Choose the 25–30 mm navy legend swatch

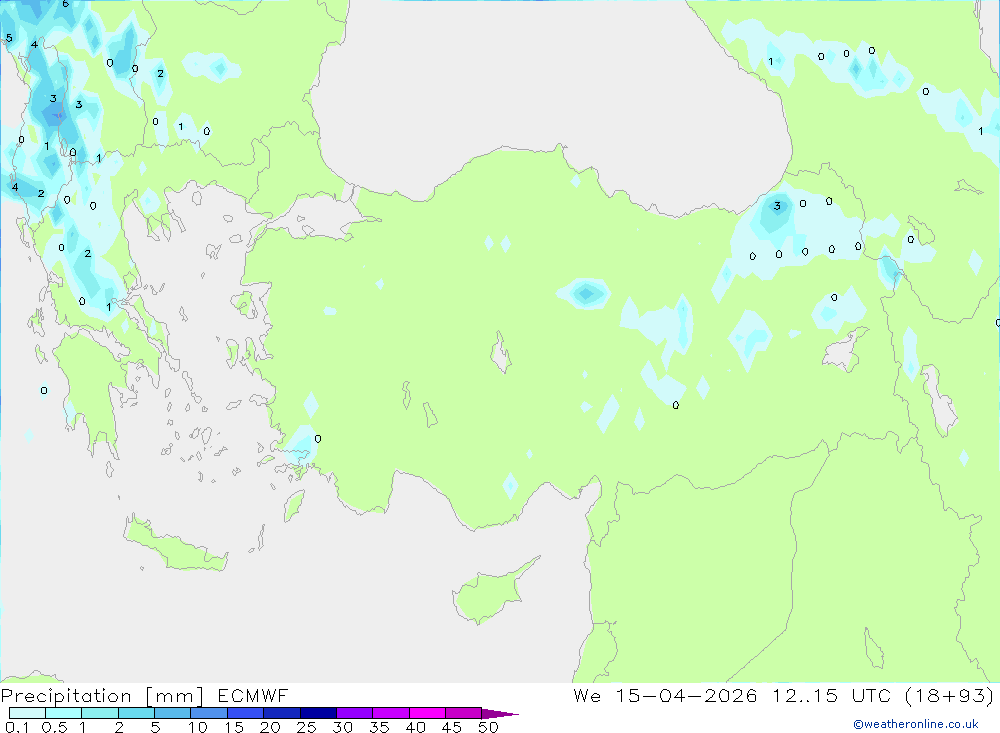[318, 713]
